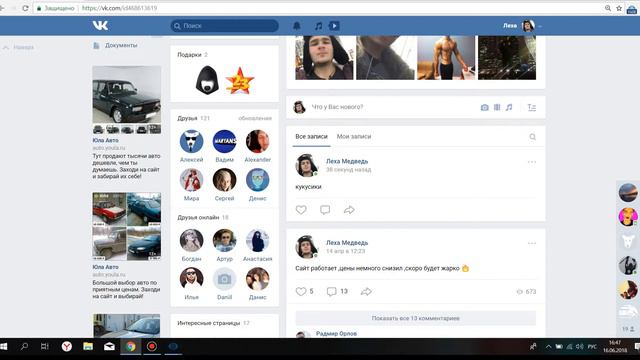Click the 'Что у Вас нового?' post field
Image resolution: width=640 pixels, height=360 pixels.
pos(337,107)
